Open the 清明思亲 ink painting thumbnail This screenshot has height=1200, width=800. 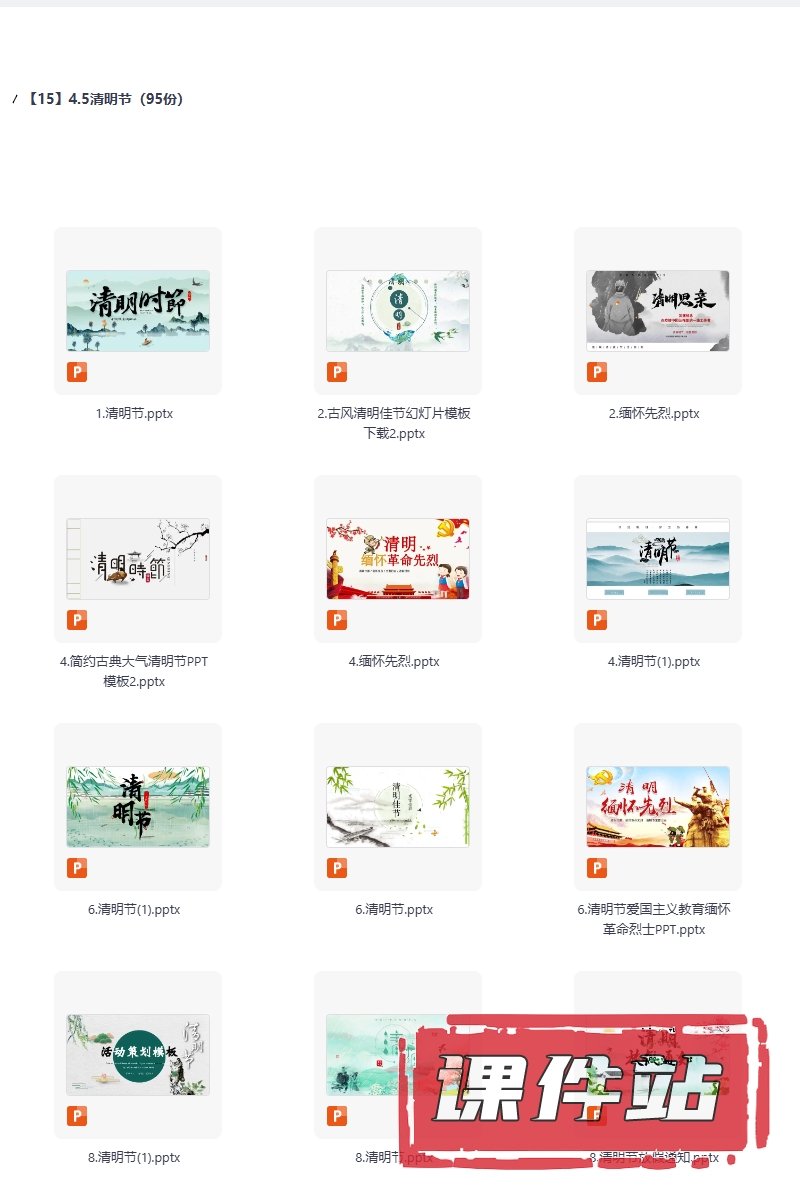(658, 310)
